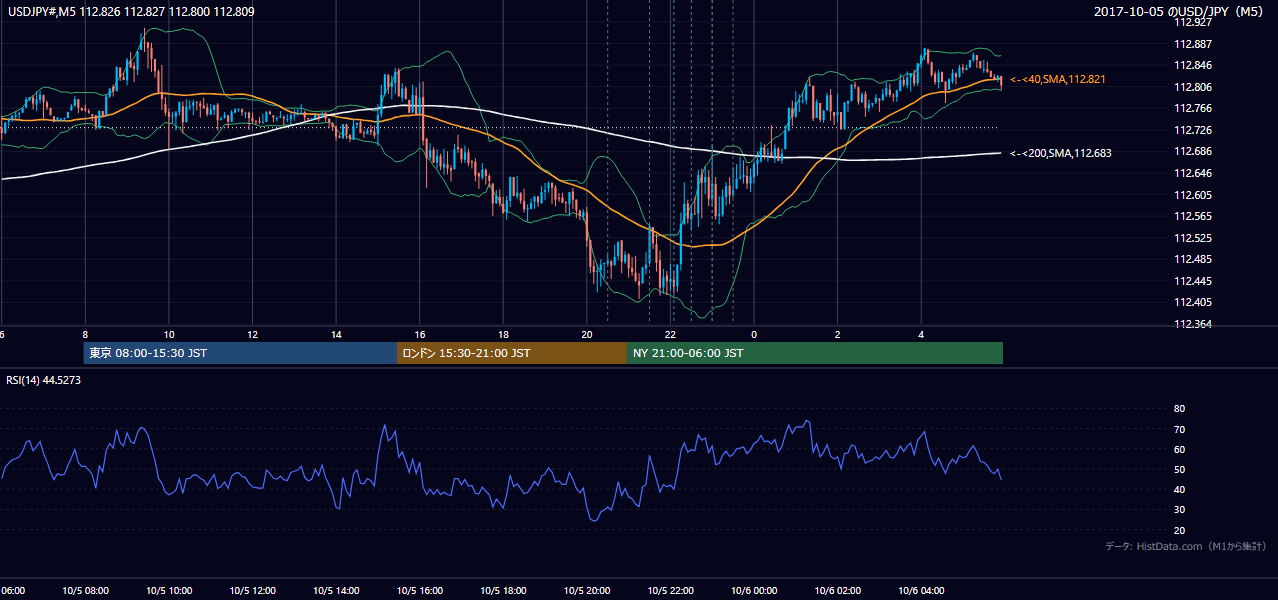1278x600 pixels.
Task: Click the RSI scale value 30
Action: pos(1180,509)
